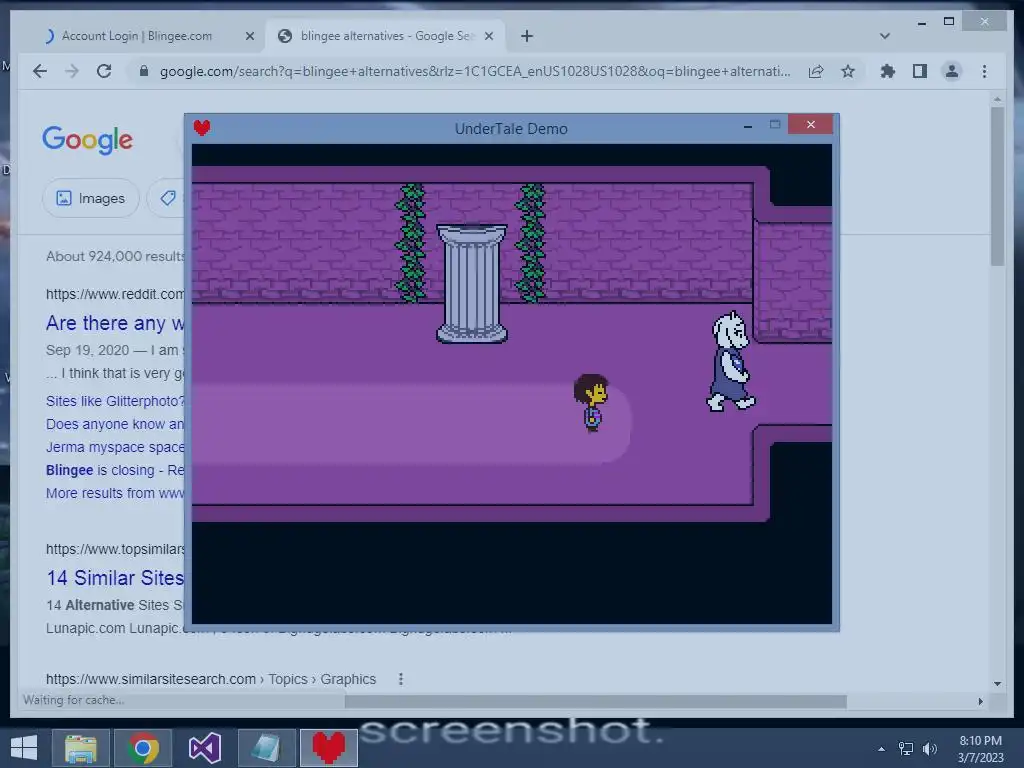
Task: Open the three-dot menu beside Graphics result
Action: pos(400,679)
